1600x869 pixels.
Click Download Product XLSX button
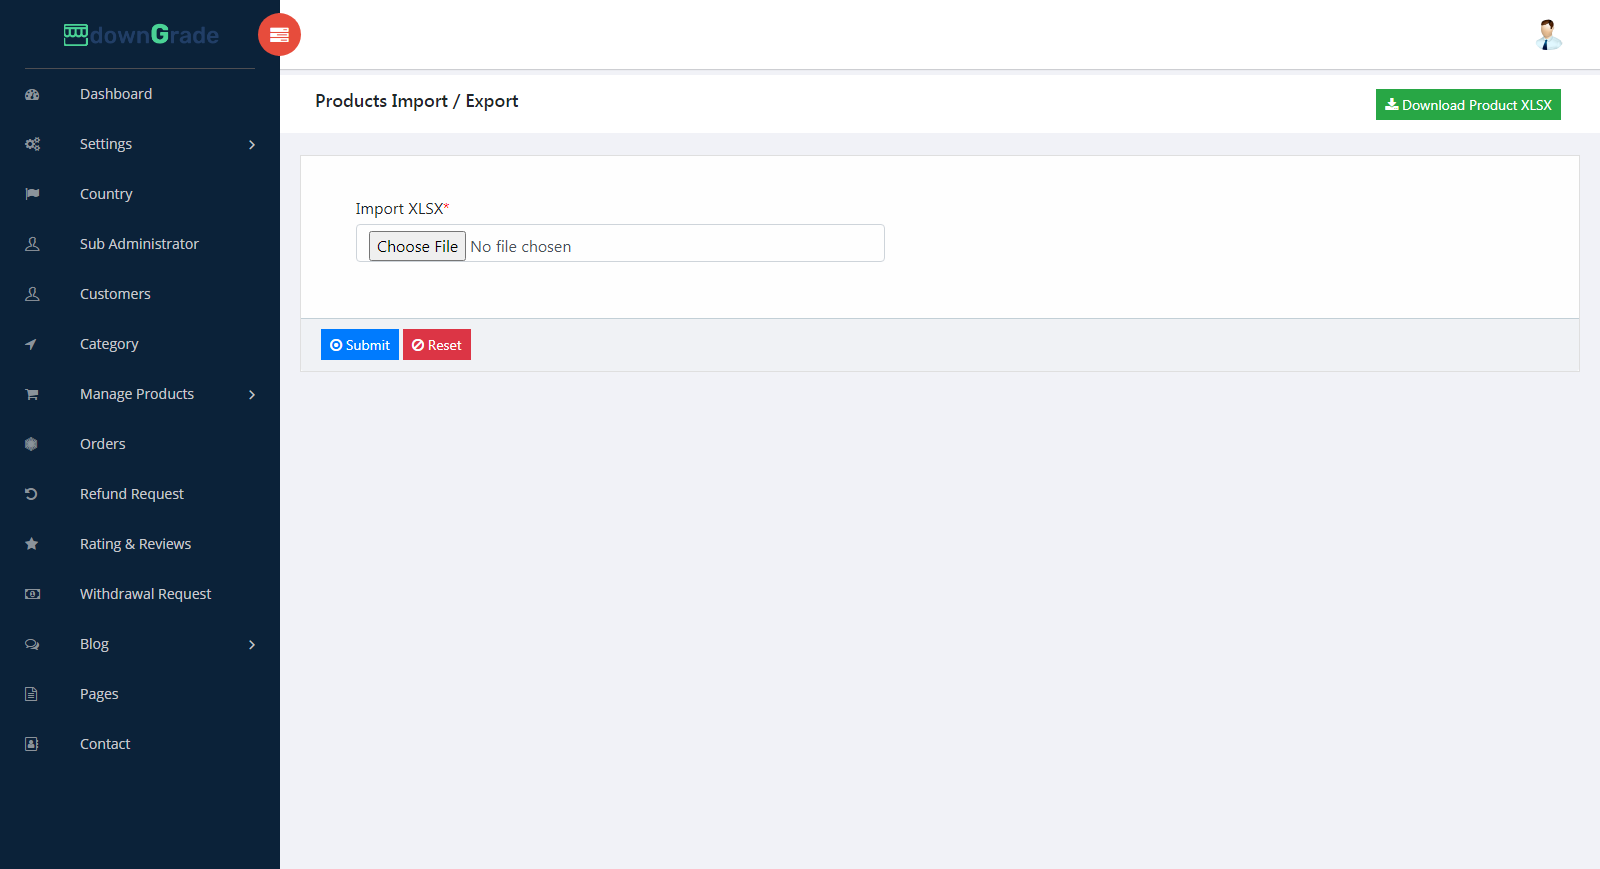coord(1467,105)
